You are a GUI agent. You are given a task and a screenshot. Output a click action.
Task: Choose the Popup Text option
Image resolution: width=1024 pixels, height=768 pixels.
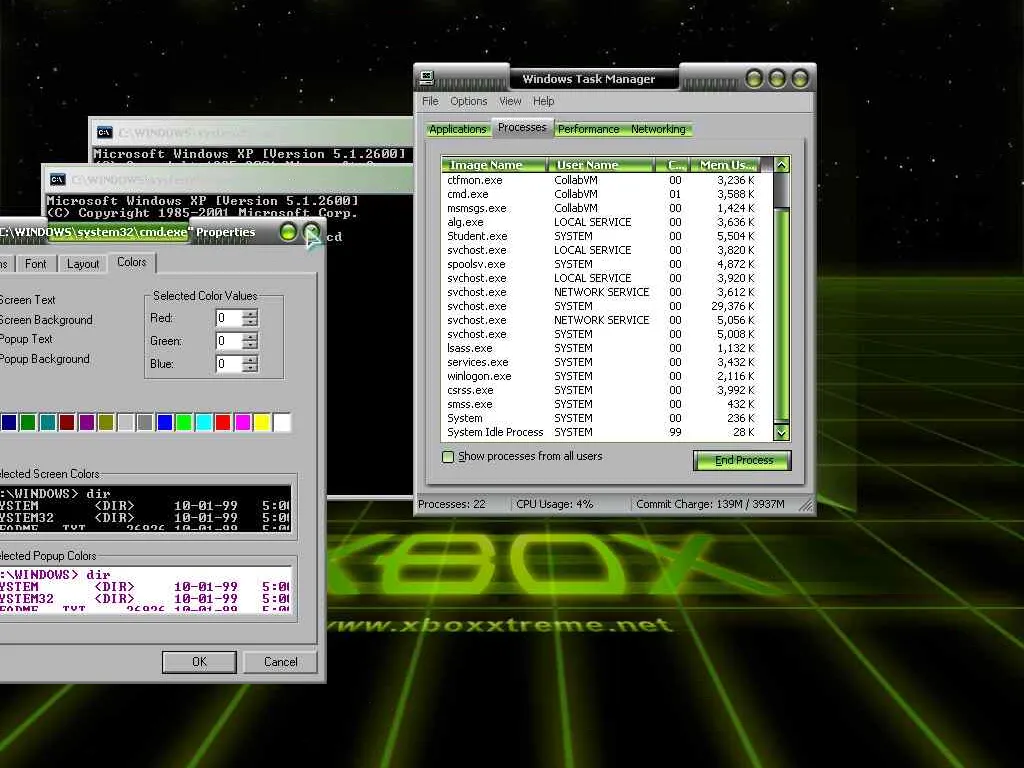26,339
